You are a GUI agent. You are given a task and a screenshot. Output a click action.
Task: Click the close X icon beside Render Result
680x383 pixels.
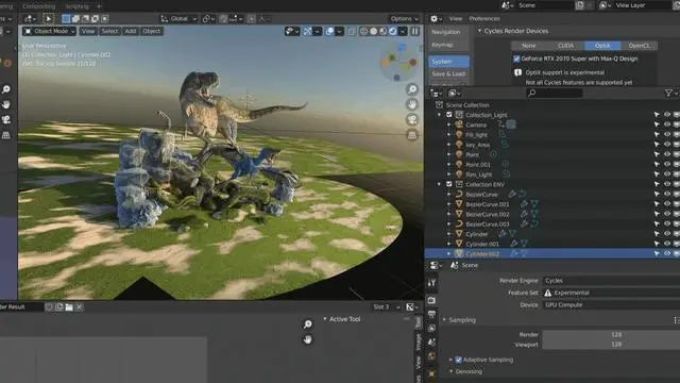79,307
